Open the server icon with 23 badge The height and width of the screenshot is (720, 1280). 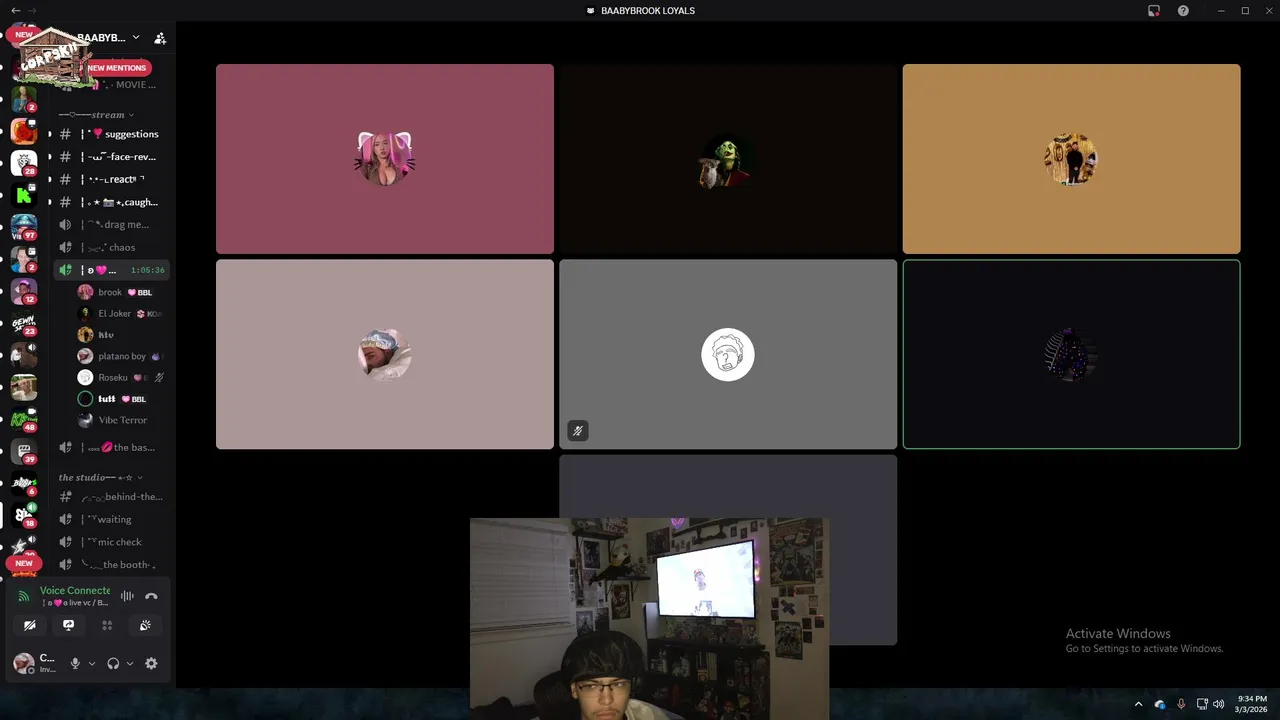[24, 323]
